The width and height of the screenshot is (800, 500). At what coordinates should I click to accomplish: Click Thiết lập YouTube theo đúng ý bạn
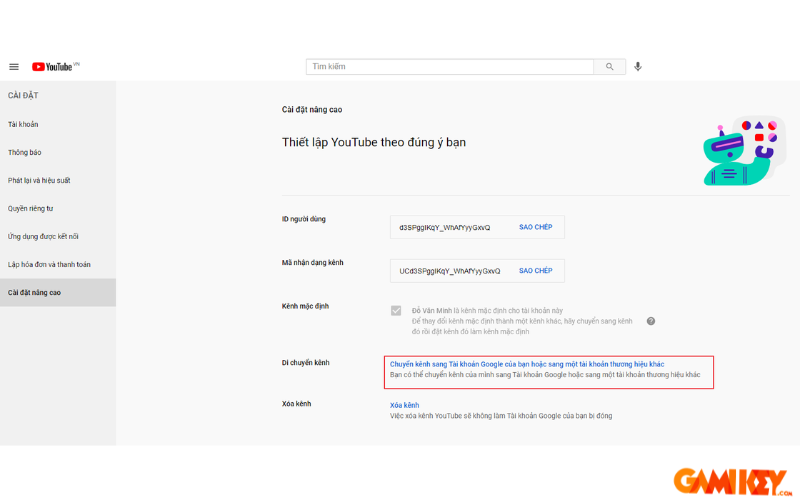(373, 142)
